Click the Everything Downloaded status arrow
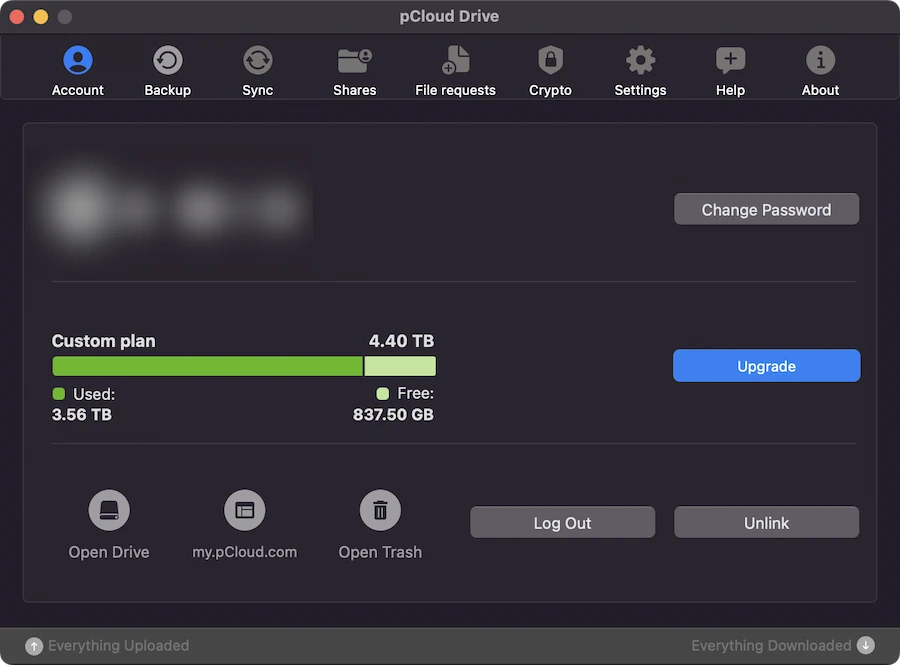This screenshot has width=900, height=665. coord(866,645)
